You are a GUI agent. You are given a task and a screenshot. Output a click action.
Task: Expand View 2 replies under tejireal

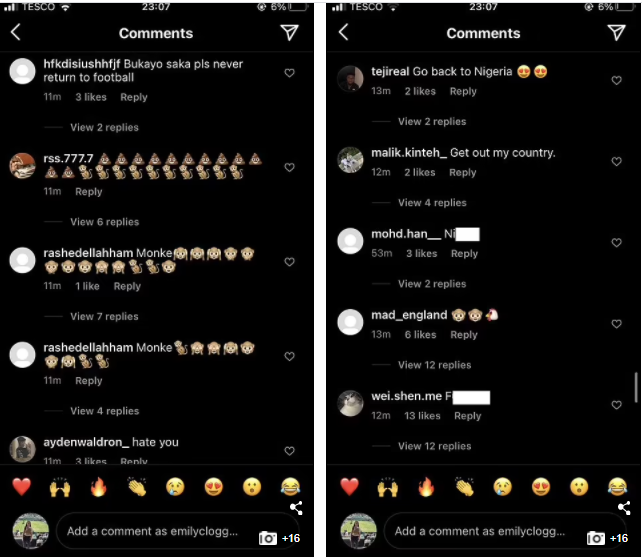(x=432, y=122)
